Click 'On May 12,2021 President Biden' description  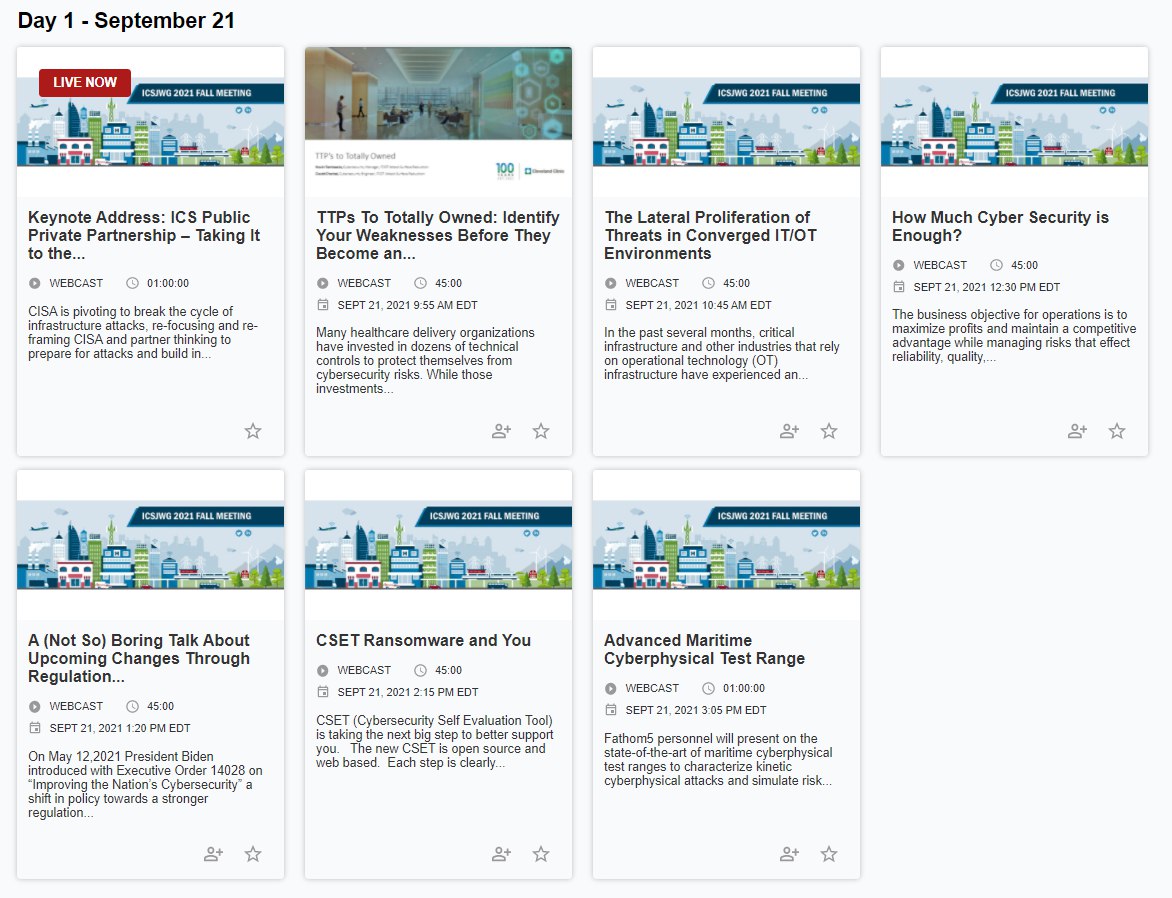tap(145, 784)
